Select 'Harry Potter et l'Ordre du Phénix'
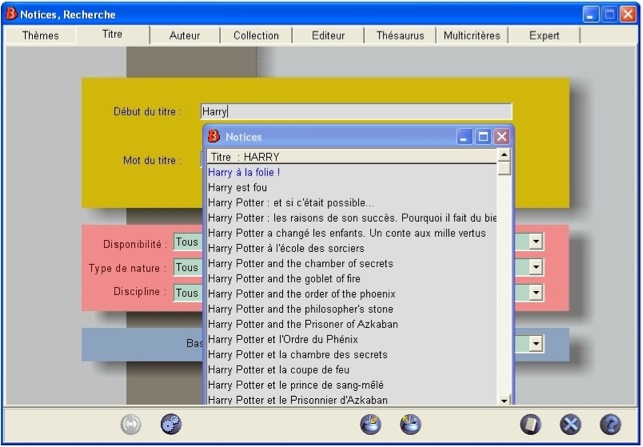Screen dimensions: 643x447 tap(352, 339)
